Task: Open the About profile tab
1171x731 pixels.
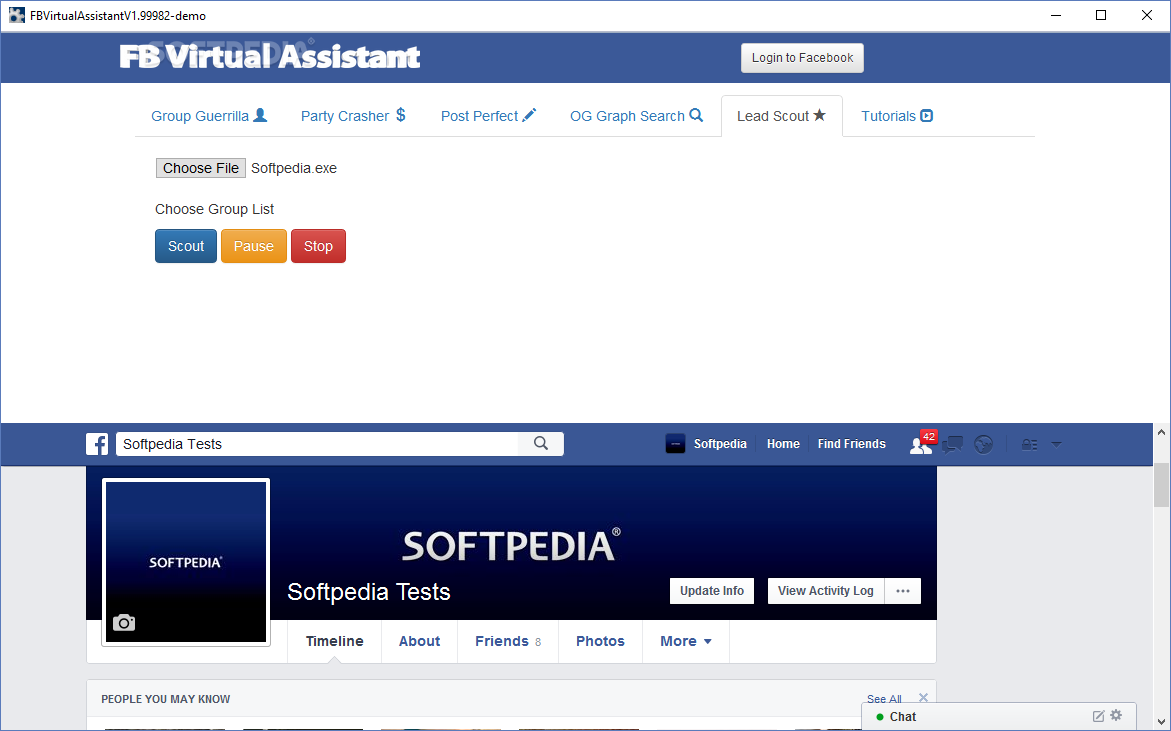Action: pos(420,641)
